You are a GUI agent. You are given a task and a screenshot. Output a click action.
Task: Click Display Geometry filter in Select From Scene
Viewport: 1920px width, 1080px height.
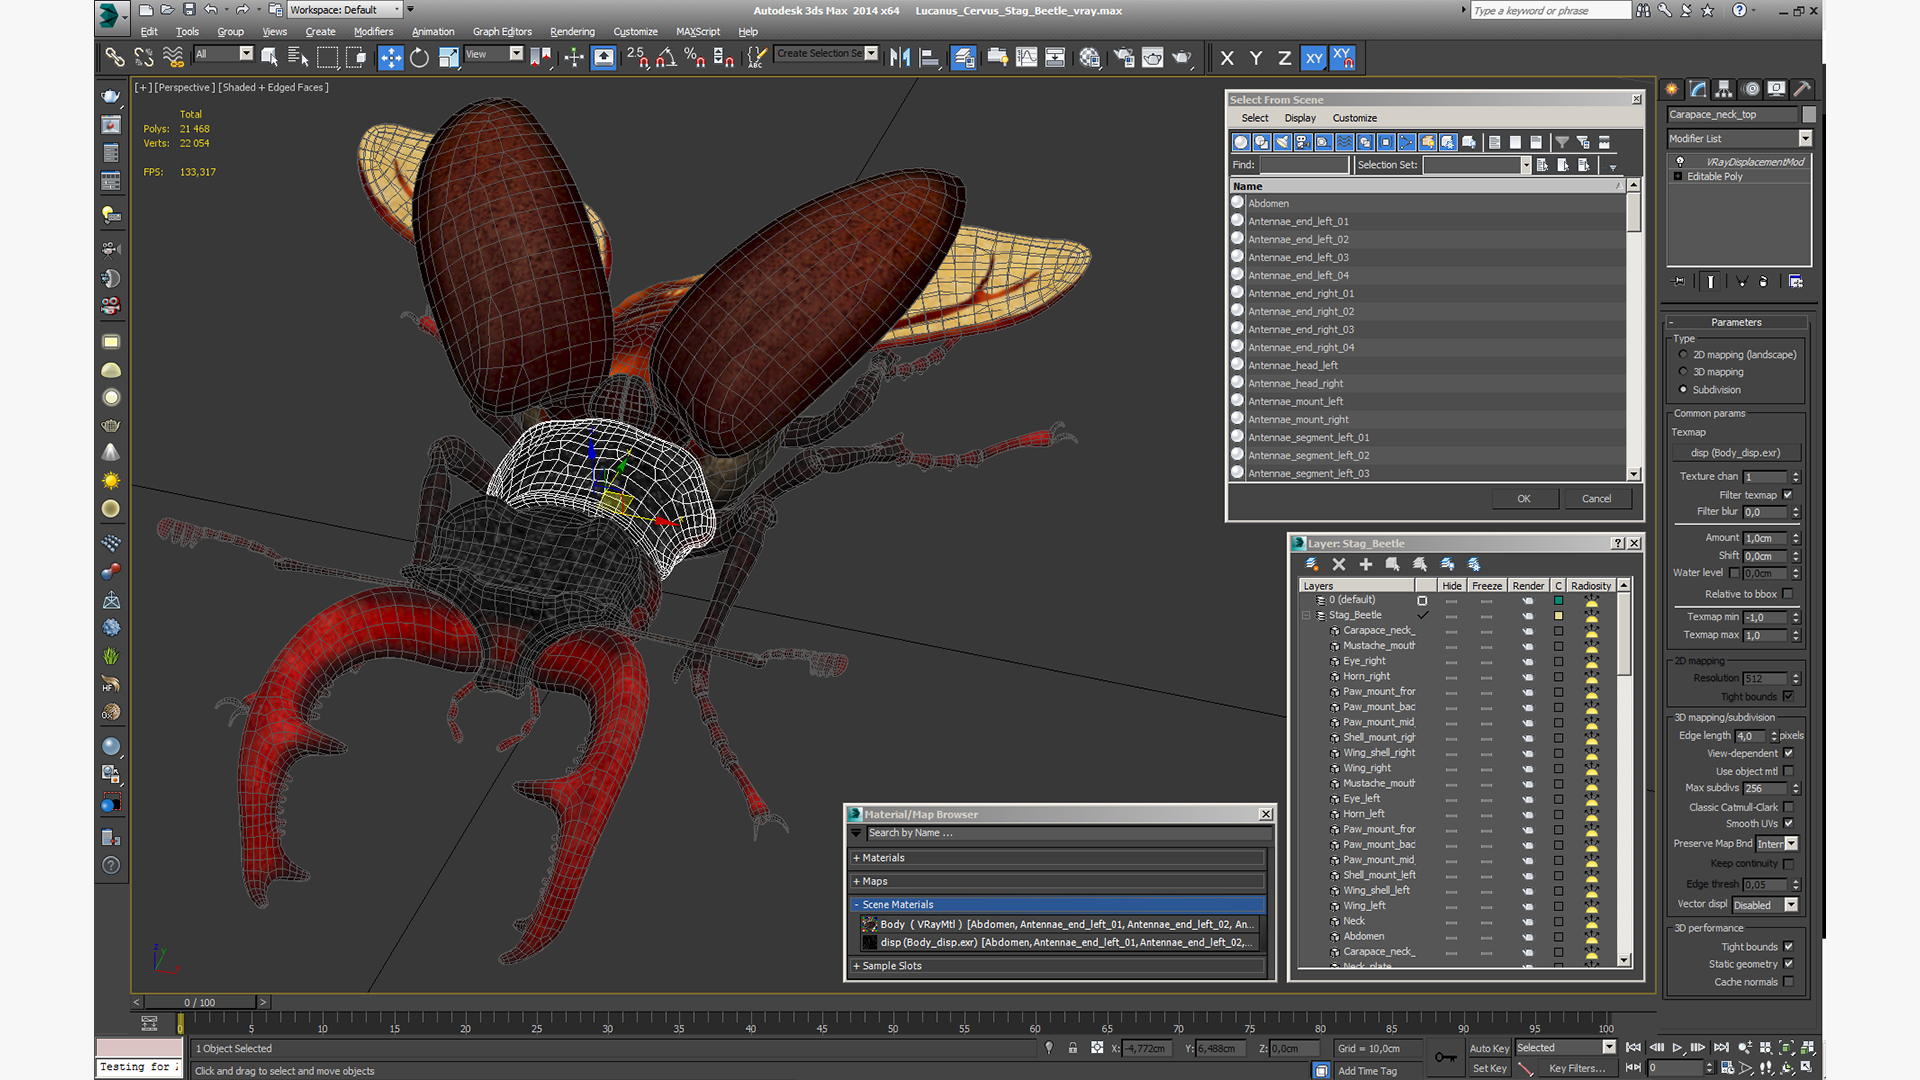[x=1241, y=142]
